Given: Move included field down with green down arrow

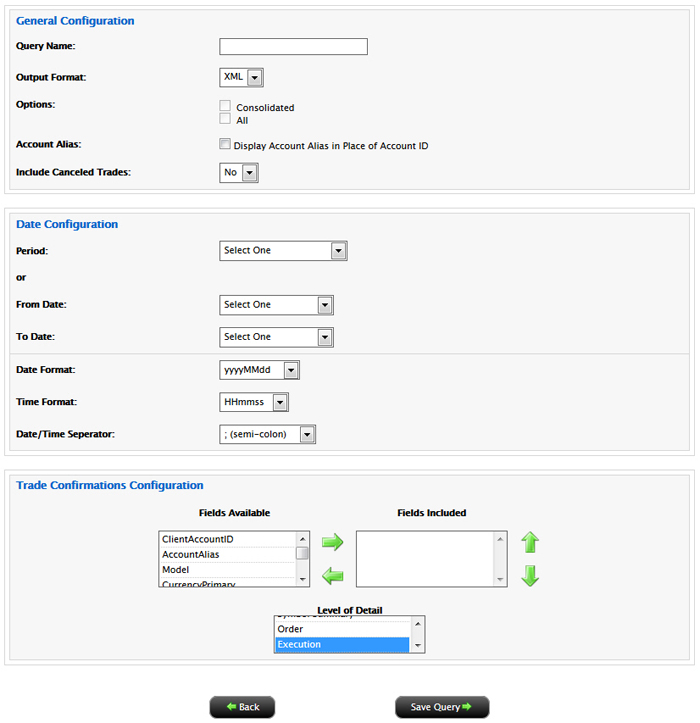Looking at the screenshot, I should point(530,576).
